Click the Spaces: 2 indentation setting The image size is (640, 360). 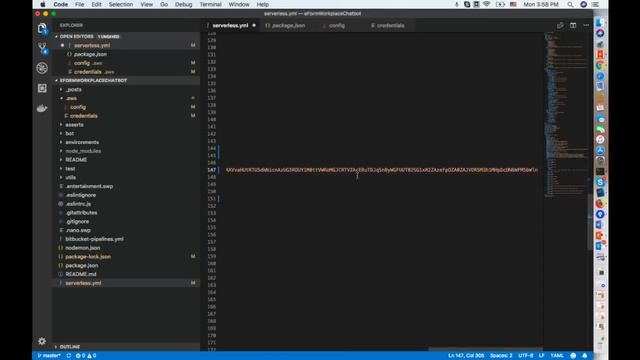tap(501, 356)
